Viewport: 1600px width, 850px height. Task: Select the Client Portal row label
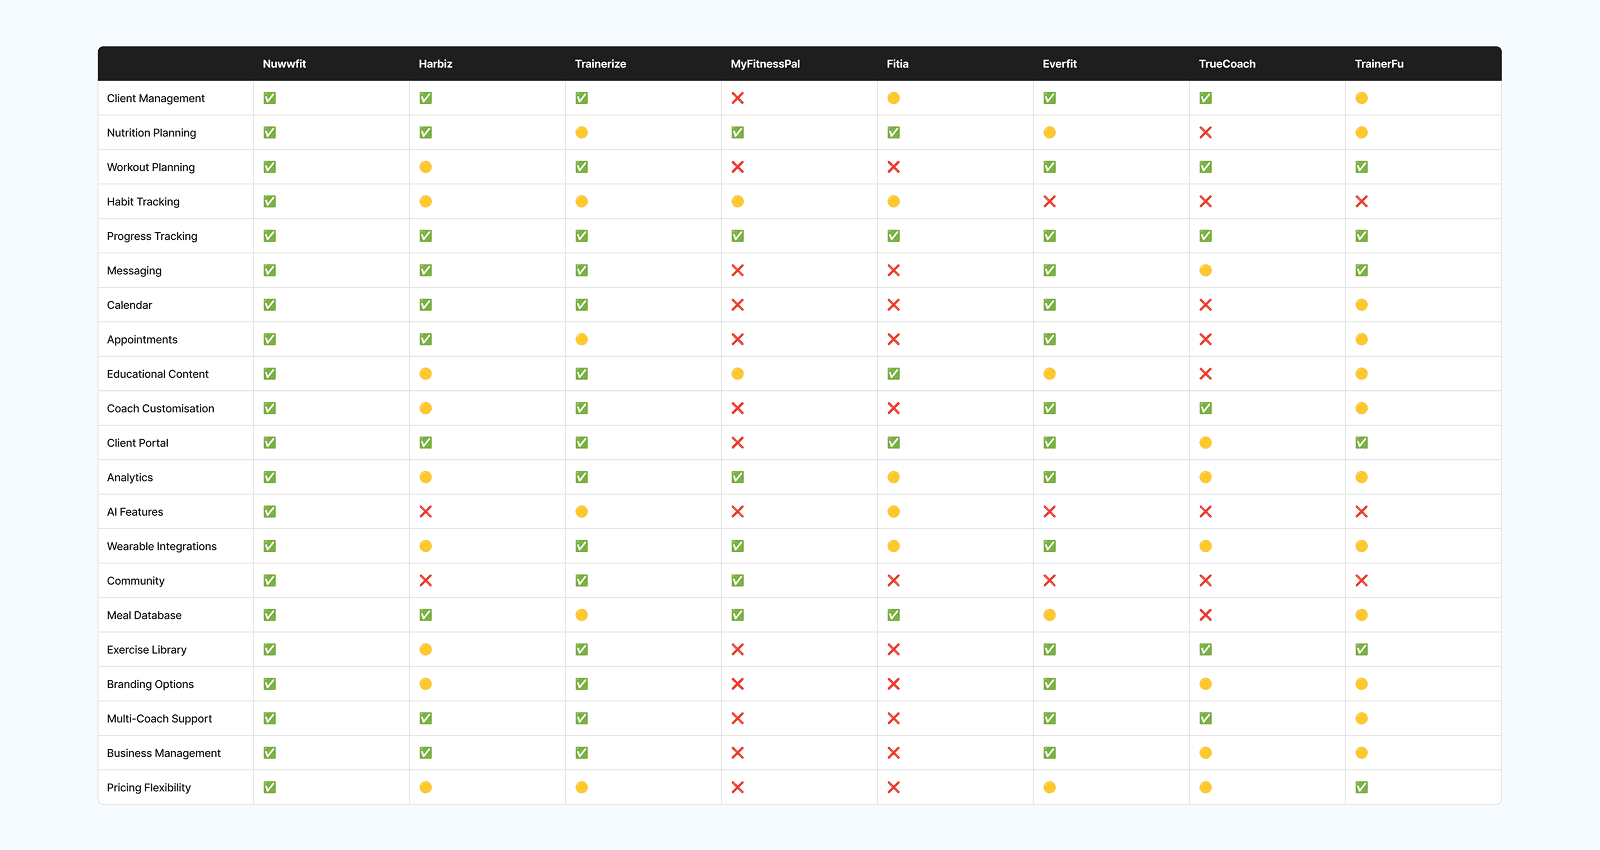pos(138,443)
